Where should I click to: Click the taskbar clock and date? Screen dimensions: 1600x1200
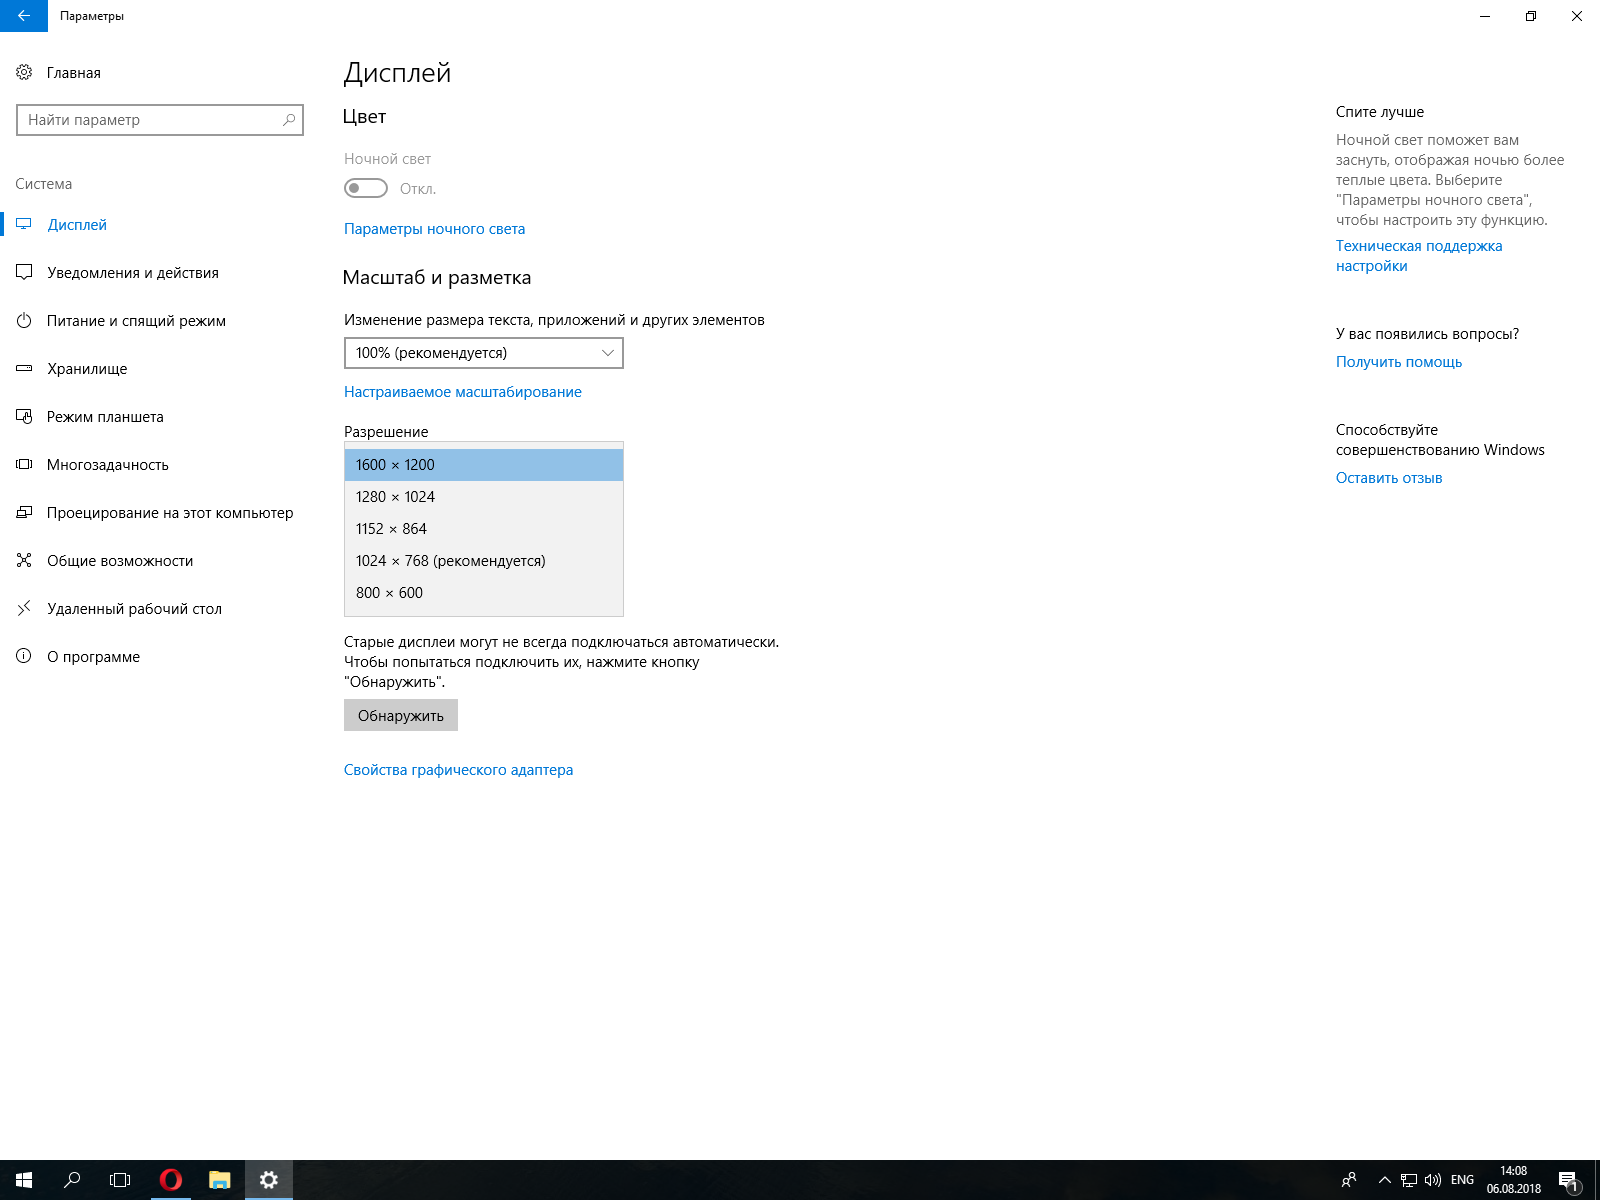point(1514,1180)
